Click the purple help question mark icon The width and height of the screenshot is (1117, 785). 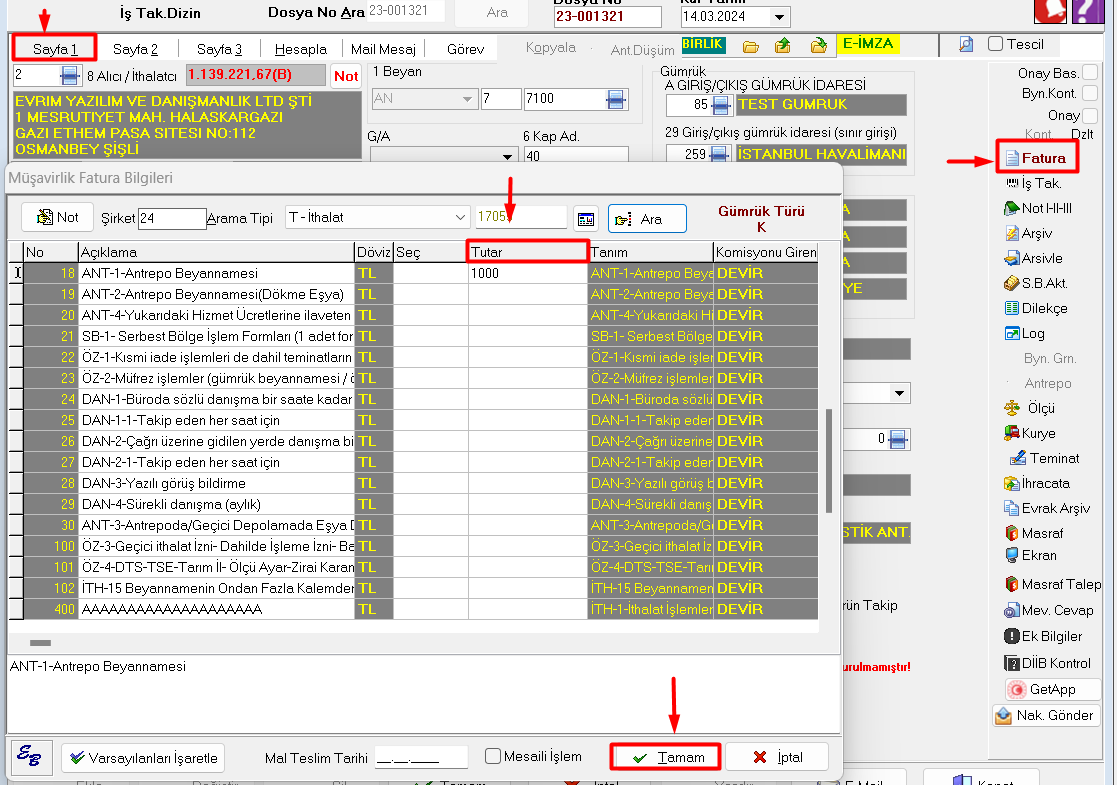coord(1097,11)
